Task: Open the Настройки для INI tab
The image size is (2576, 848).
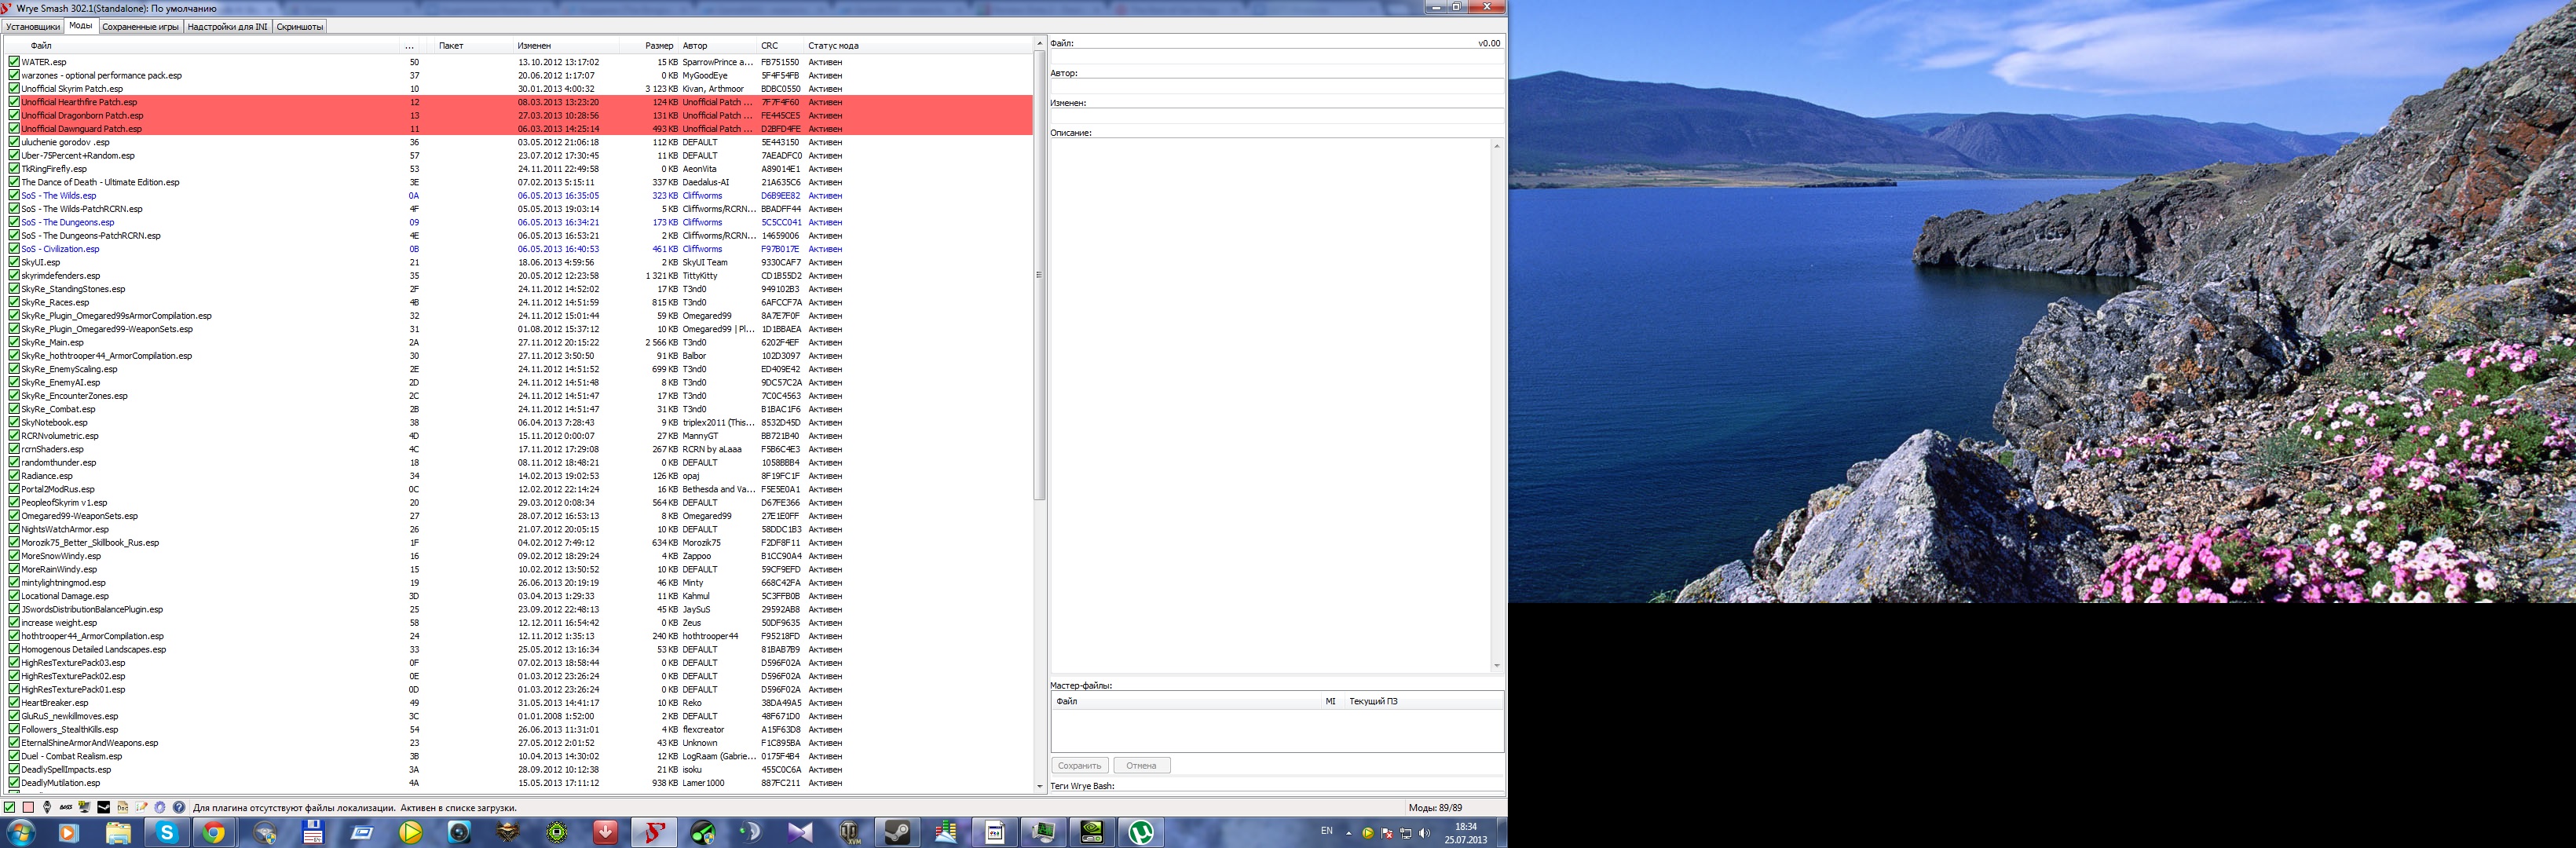Action: (x=227, y=27)
